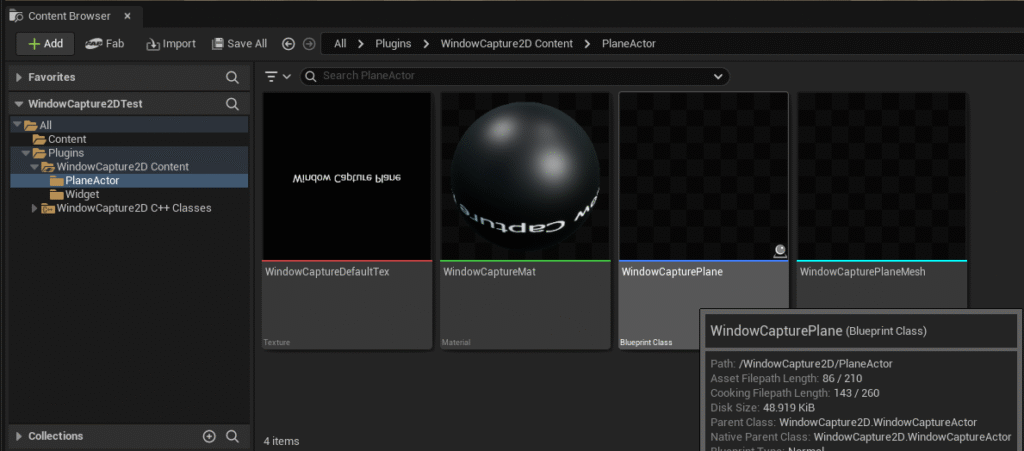Open chevron after the Plugins breadcrumb

(426, 44)
